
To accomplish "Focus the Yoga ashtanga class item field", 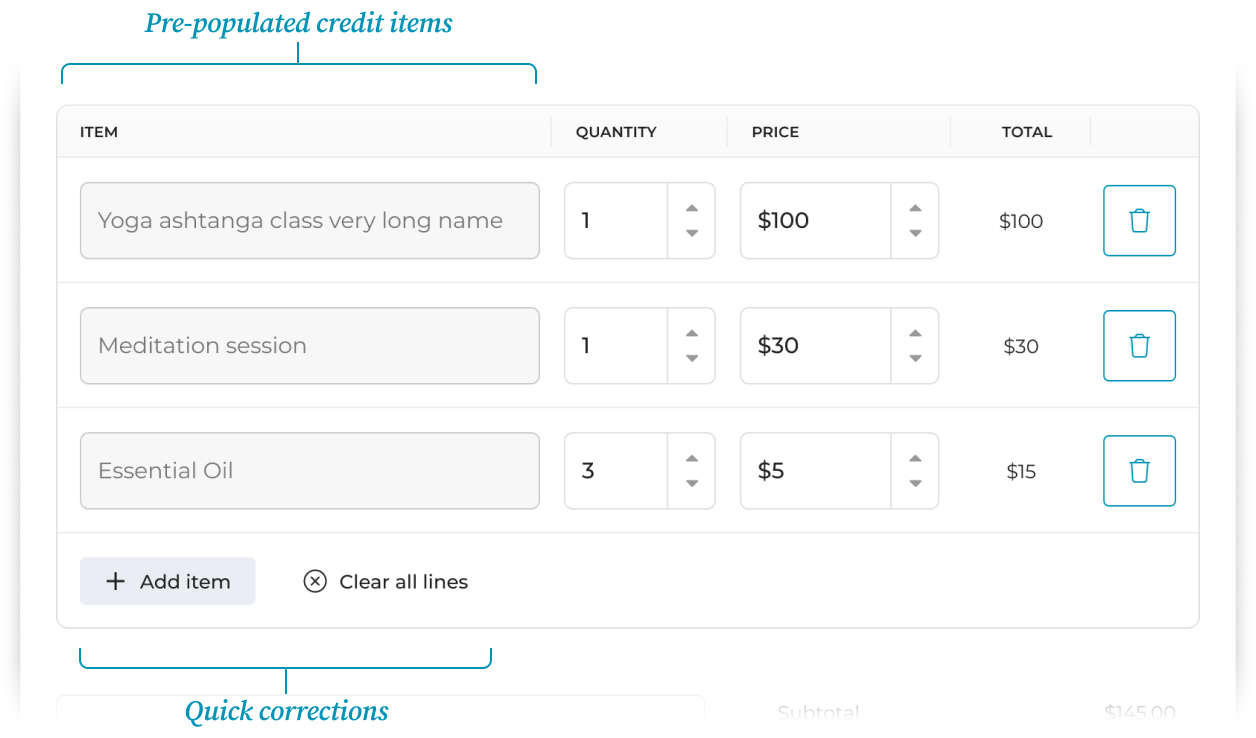I will [309, 221].
